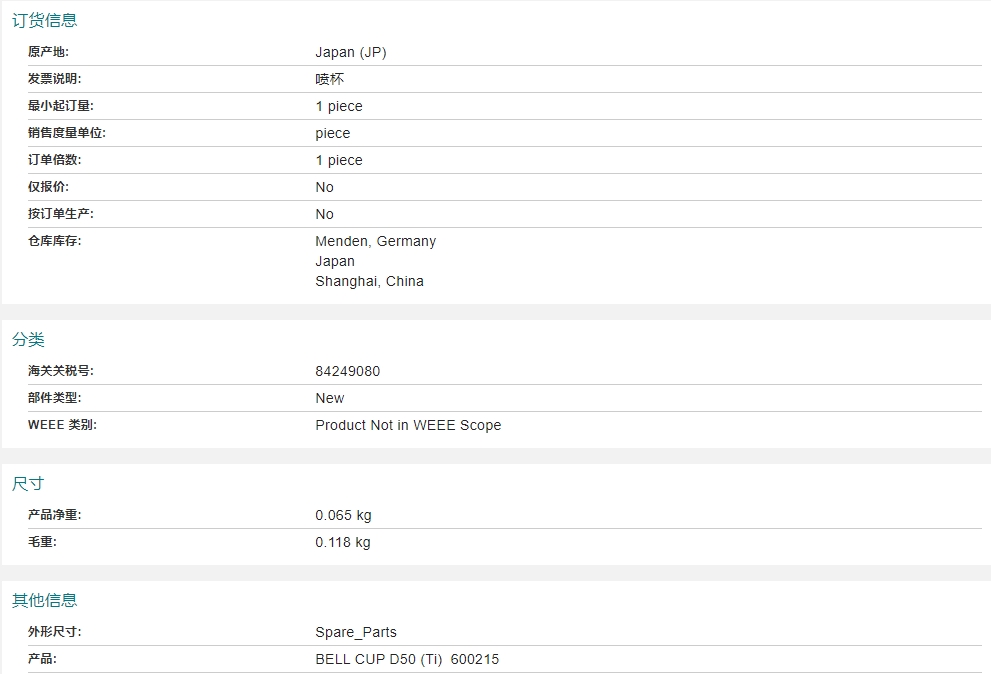Image resolution: width=991 pixels, height=674 pixels.
Task: Select the Japan (JP) origin value
Action: 351,52
